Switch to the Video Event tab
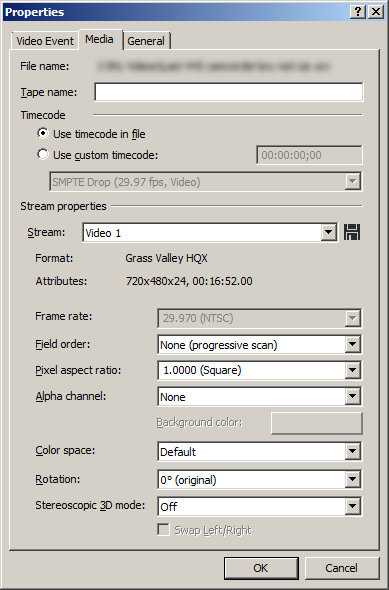The width and height of the screenshot is (389, 590). [x=45, y=41]
